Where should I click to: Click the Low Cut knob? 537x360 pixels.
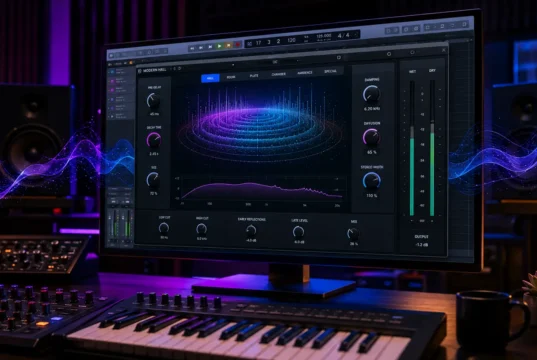click(164, 228)
